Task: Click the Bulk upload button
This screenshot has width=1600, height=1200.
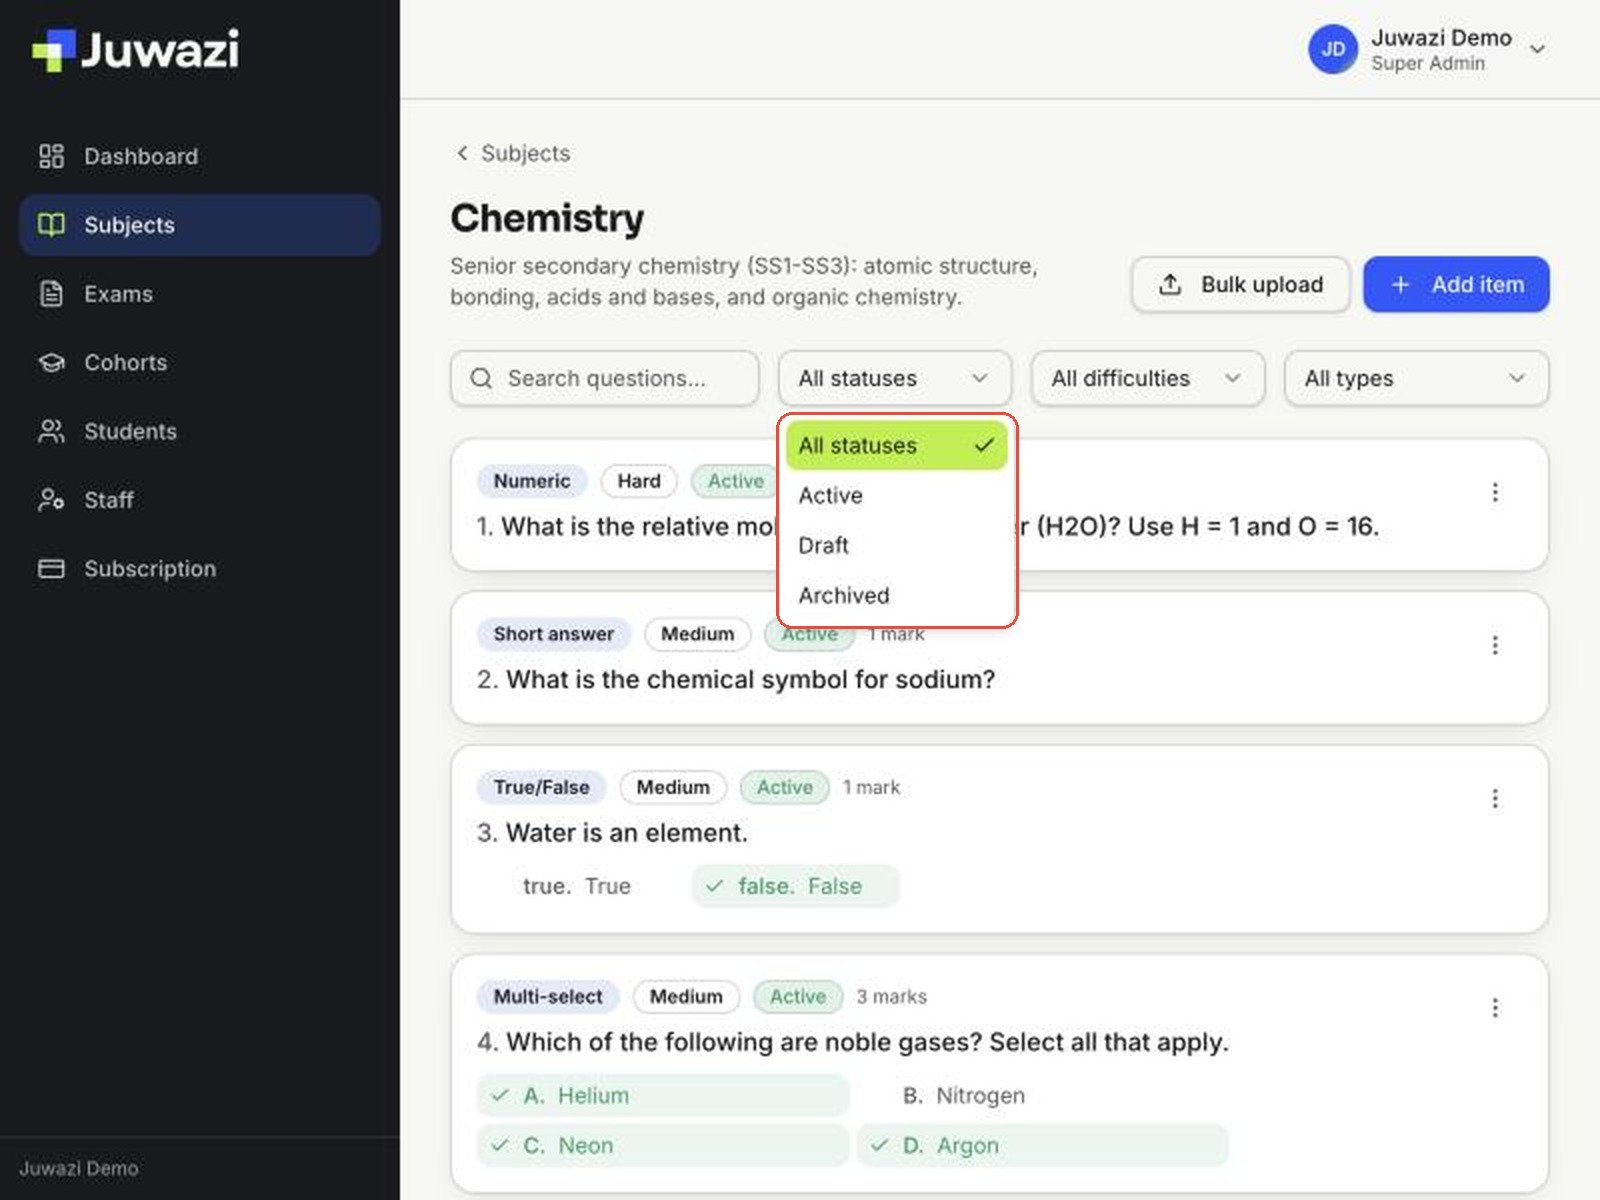Action: [x=1241, y=284]
